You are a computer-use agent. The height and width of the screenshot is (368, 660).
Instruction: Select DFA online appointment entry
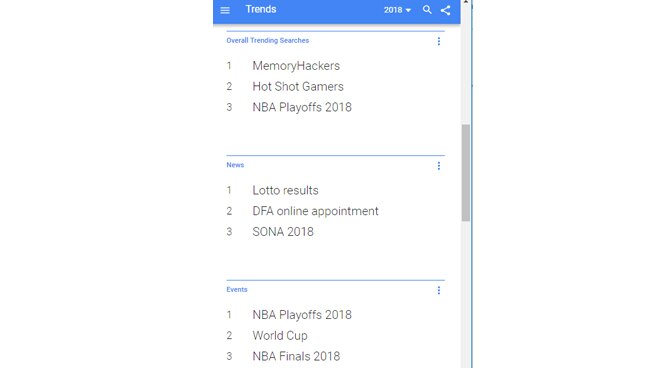(315, 211)
